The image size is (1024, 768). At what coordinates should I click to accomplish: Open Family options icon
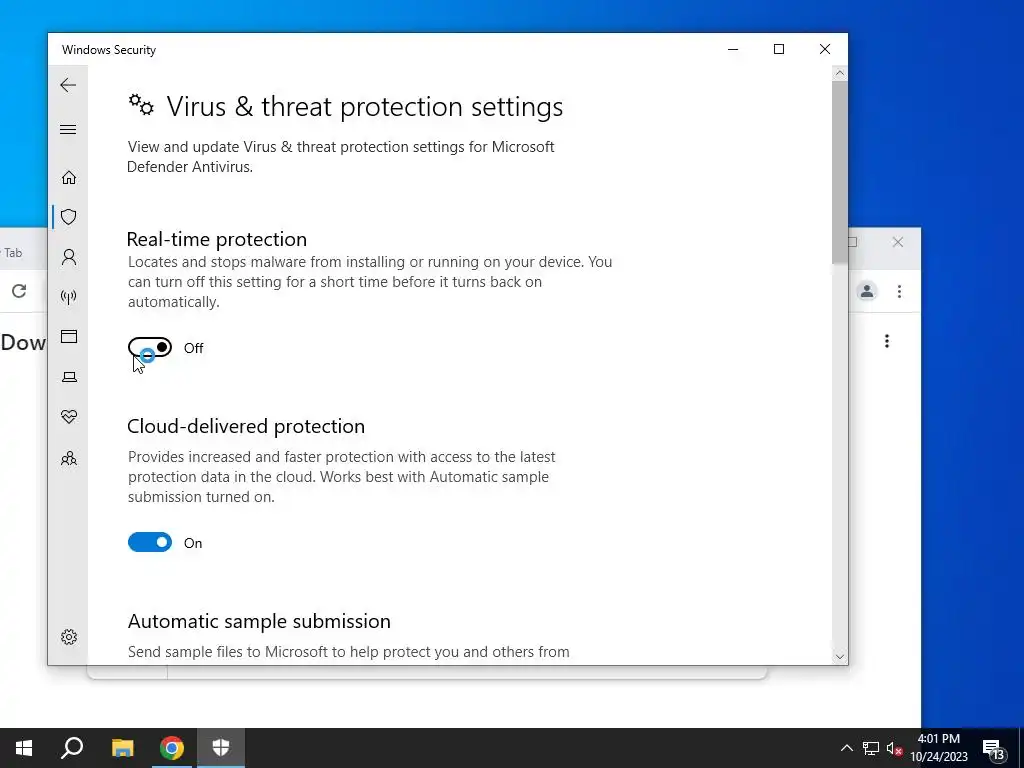(69, 458)
